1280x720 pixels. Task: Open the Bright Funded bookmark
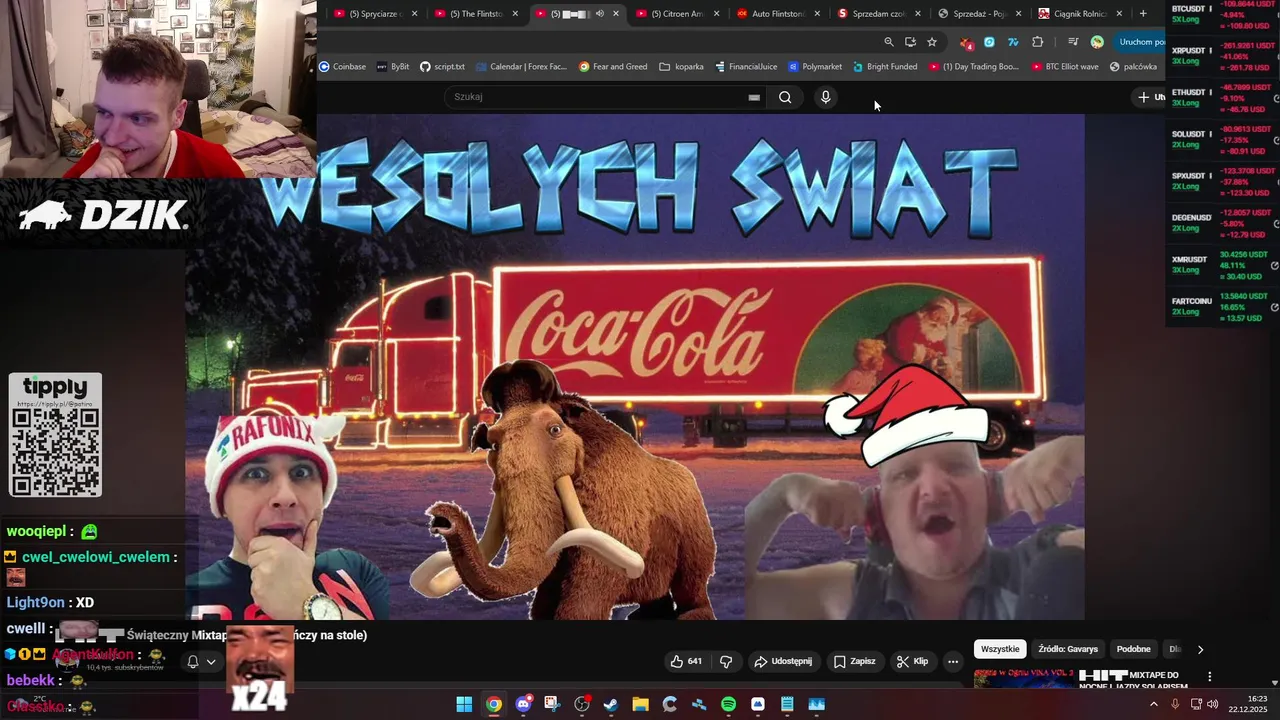885,67
